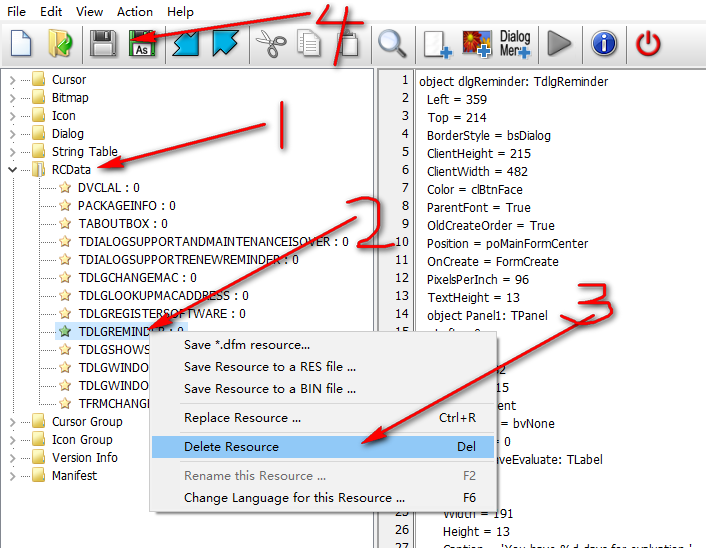The width and height of the screenshot is (706, 548).
Task: Click the Save As toolbar icon
Action: click(142, 43)
